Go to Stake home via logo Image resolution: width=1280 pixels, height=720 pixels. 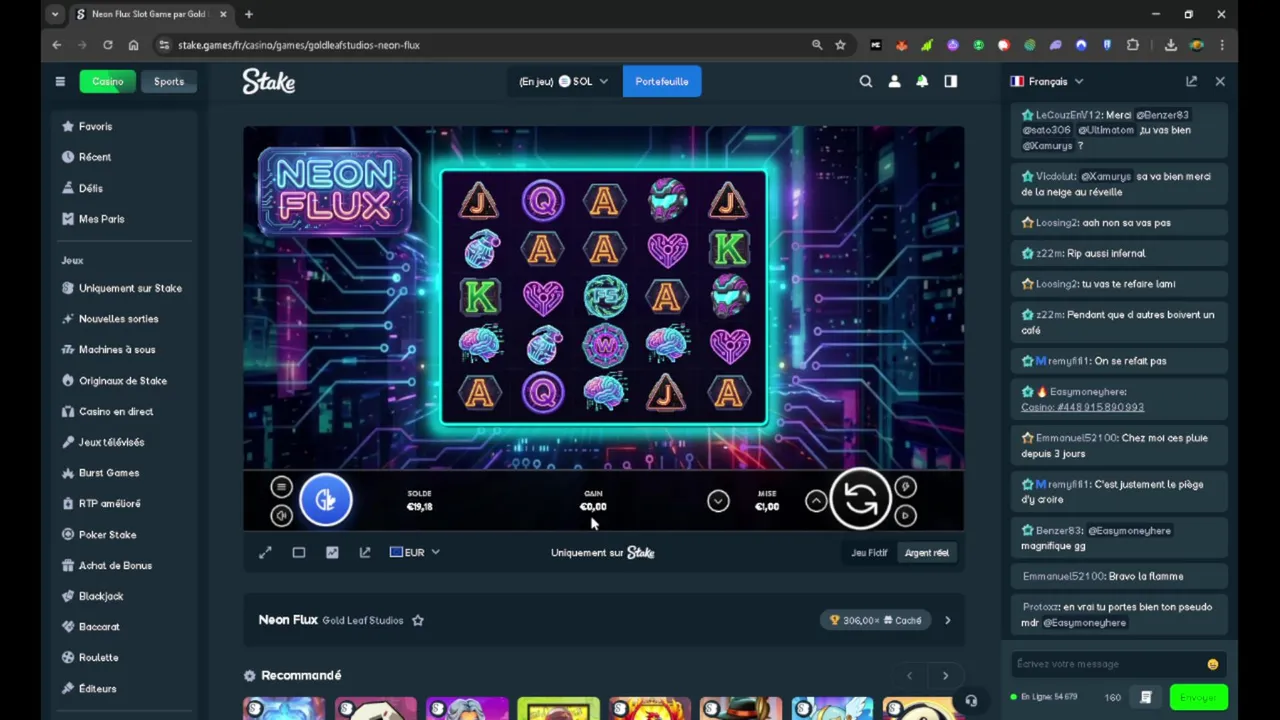pyautogui.click(x=268, y=82)
